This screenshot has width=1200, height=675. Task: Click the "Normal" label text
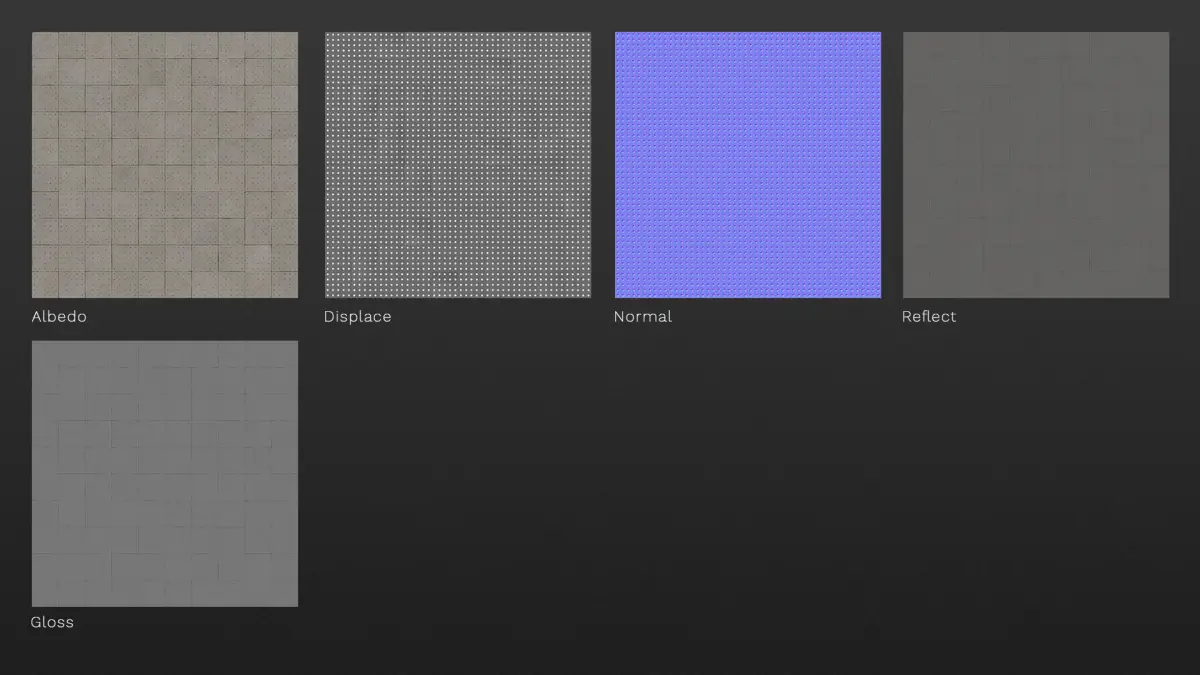point(643,316)
